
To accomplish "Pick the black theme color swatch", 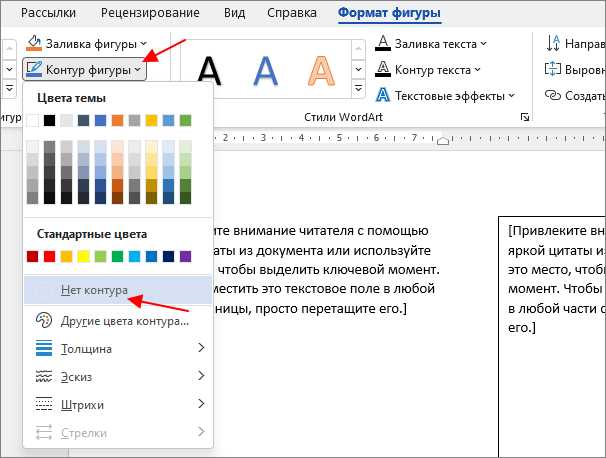I will (49, 121).
